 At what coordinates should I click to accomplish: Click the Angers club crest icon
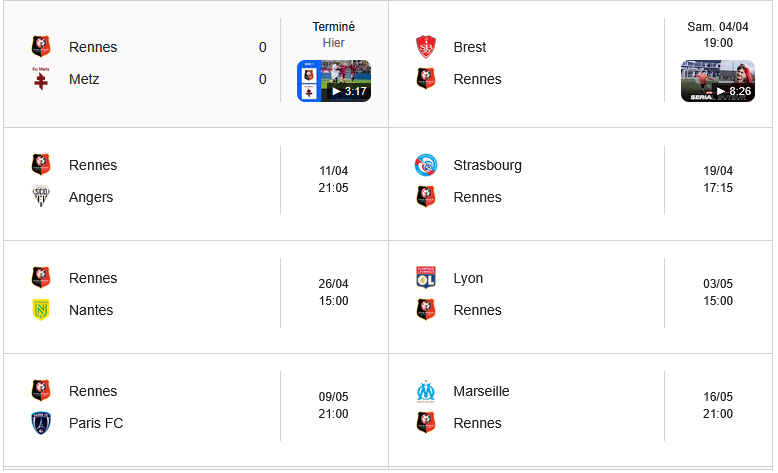point(41,197)
